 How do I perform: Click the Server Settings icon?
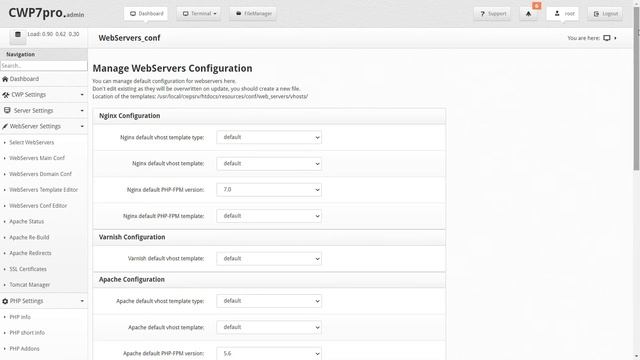pyautogui.click(x=7, y=110)
